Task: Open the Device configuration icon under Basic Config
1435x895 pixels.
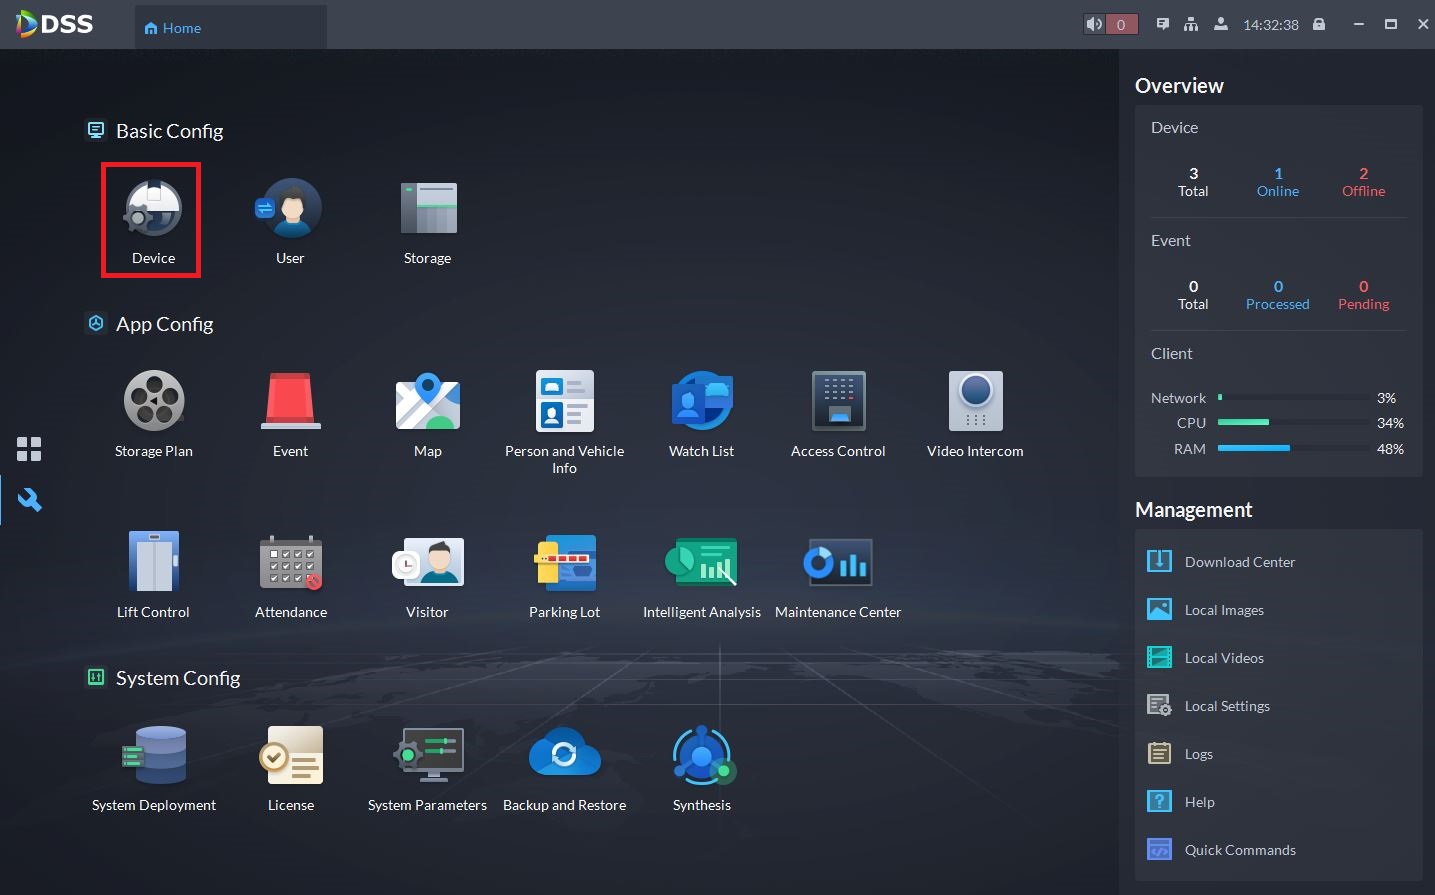Action: point(153,221)
